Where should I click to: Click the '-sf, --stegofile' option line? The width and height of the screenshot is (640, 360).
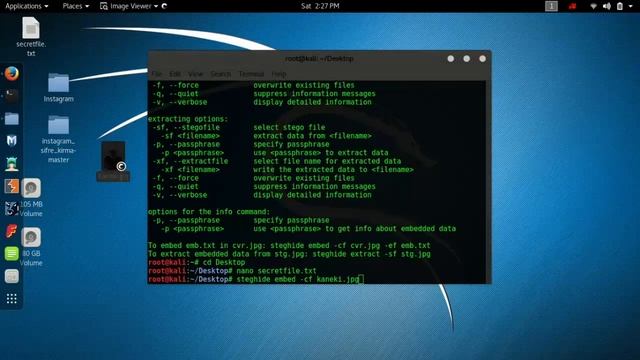tap(239, 127)
